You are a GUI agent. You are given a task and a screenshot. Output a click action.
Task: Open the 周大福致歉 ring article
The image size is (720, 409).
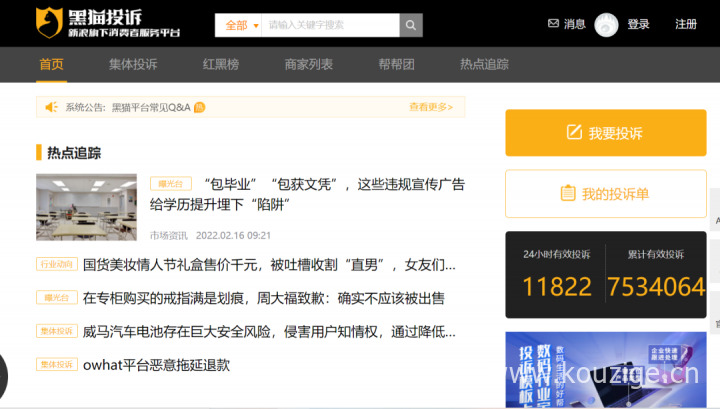pos(264,298)
